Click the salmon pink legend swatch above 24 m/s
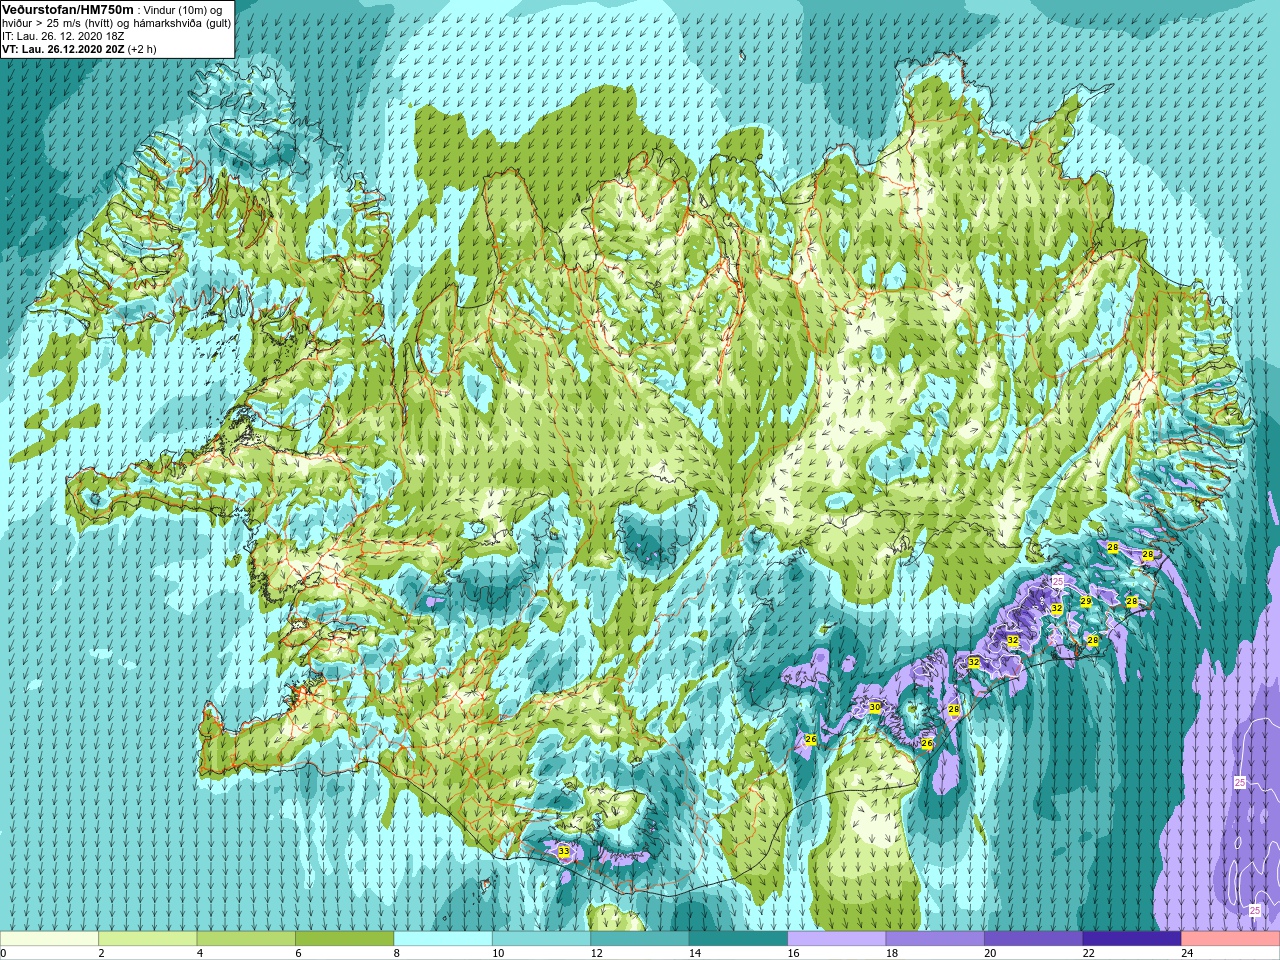 1231,939
